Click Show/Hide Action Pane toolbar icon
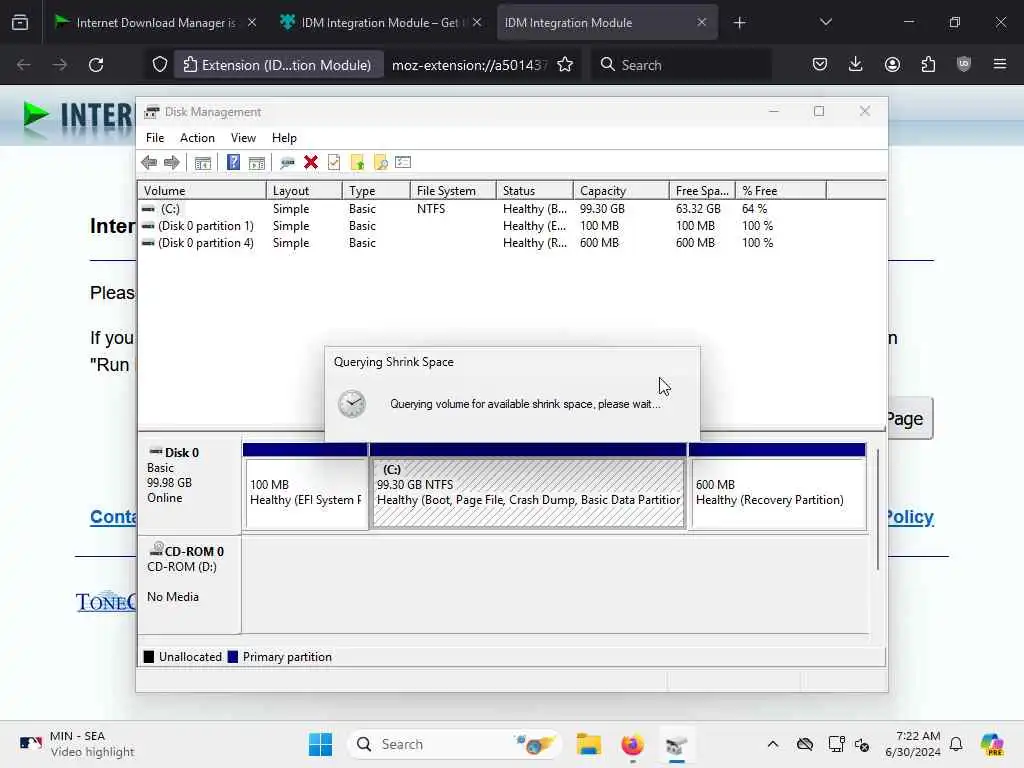Screen dimensions: 1024x768 coord(257,163)
